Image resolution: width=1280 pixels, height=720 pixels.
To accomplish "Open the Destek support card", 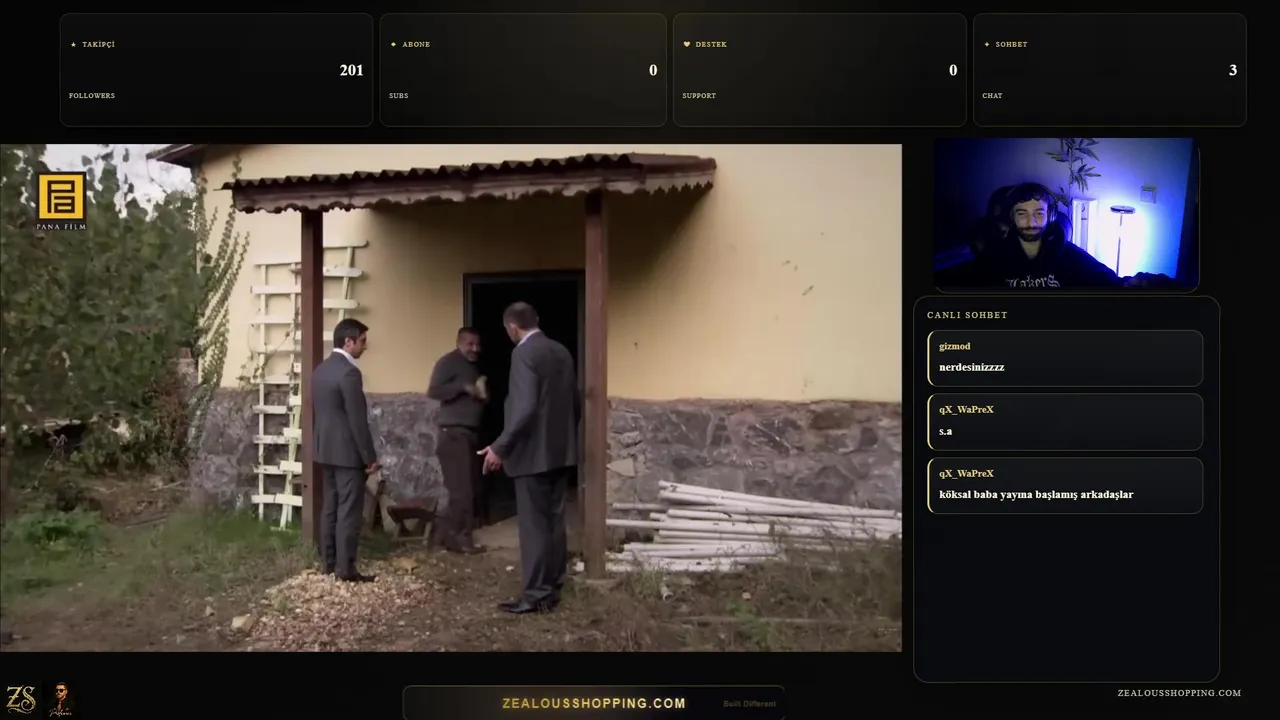I will [x=820, y=70].
